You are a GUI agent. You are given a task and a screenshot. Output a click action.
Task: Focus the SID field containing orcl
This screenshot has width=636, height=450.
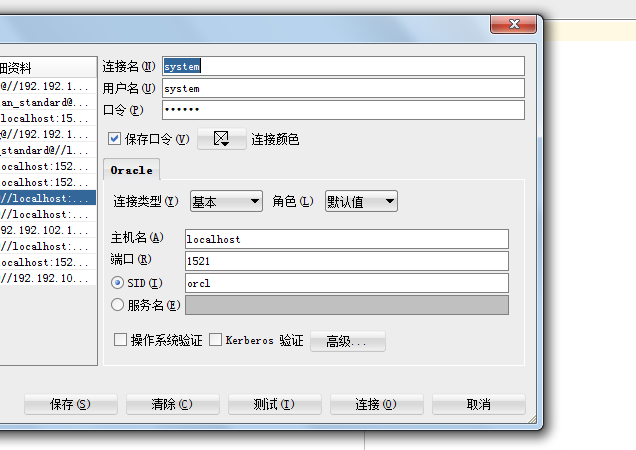347,283
